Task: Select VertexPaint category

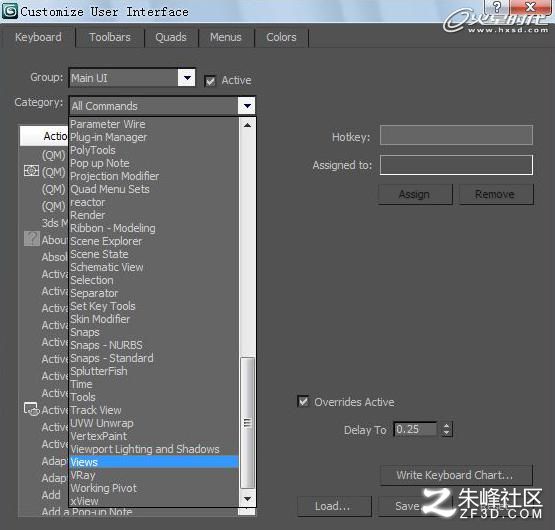Action: (154, 436)
